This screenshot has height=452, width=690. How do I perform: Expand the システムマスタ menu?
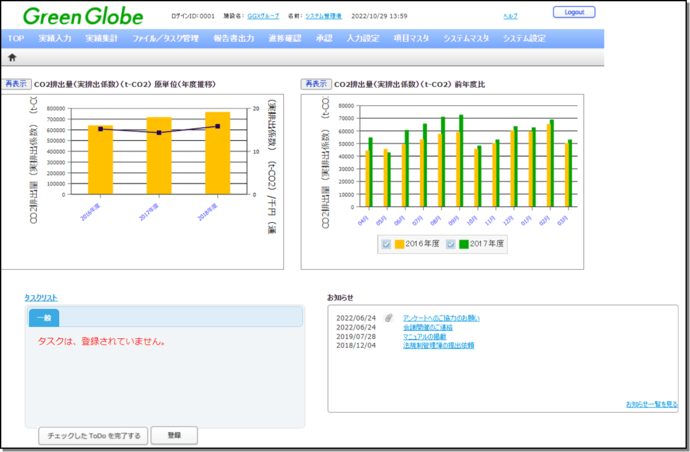[x=467, y=38]
